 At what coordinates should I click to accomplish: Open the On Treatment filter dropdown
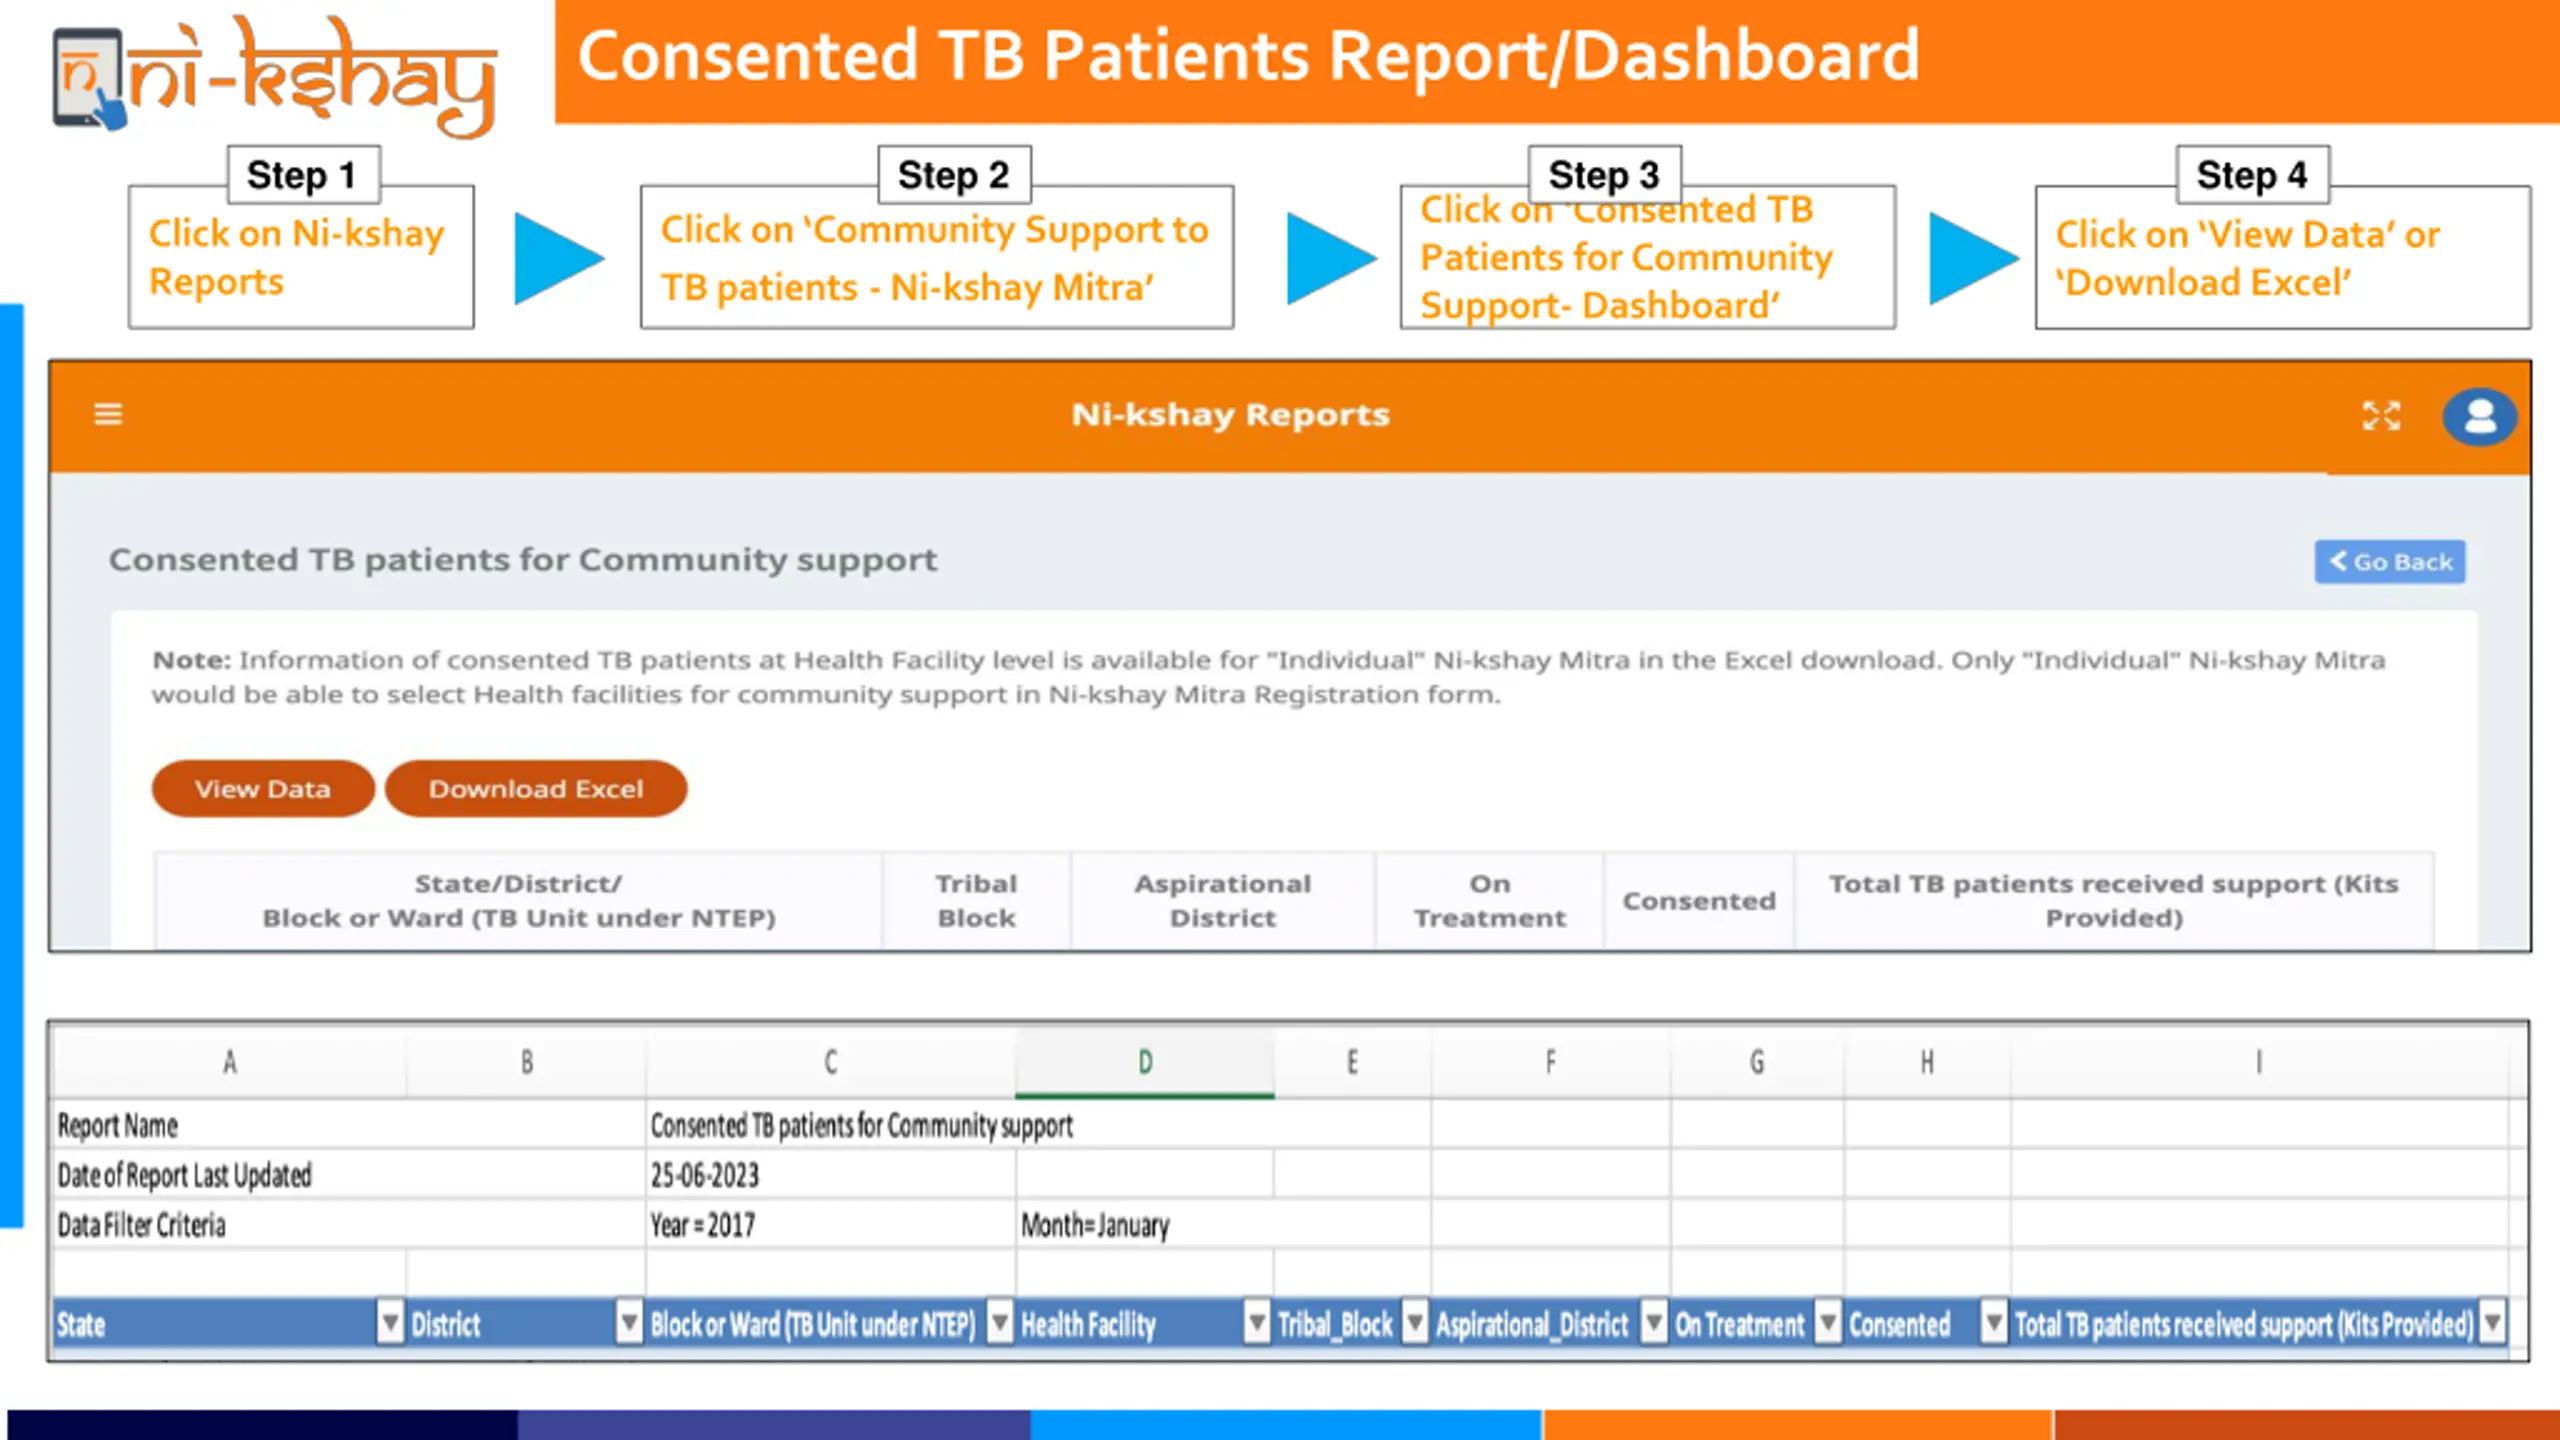click(1827, 1323)
